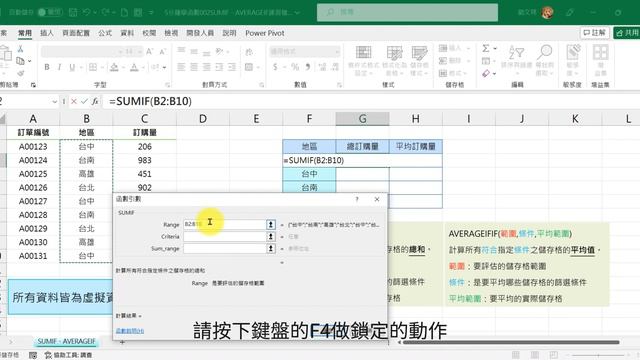This screenshot has height=360, width=640.
Task: Click the Range input field in dialog
Action: point(224,224)
